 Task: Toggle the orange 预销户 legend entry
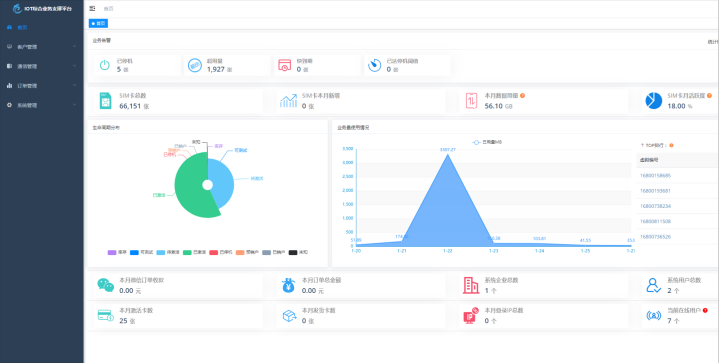248,252
